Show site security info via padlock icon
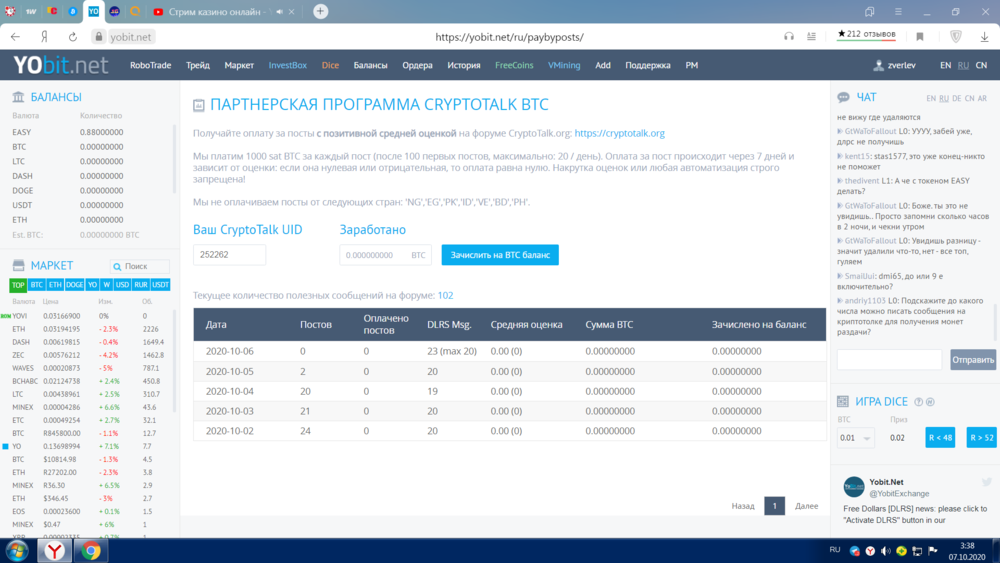 pos(98,37)
